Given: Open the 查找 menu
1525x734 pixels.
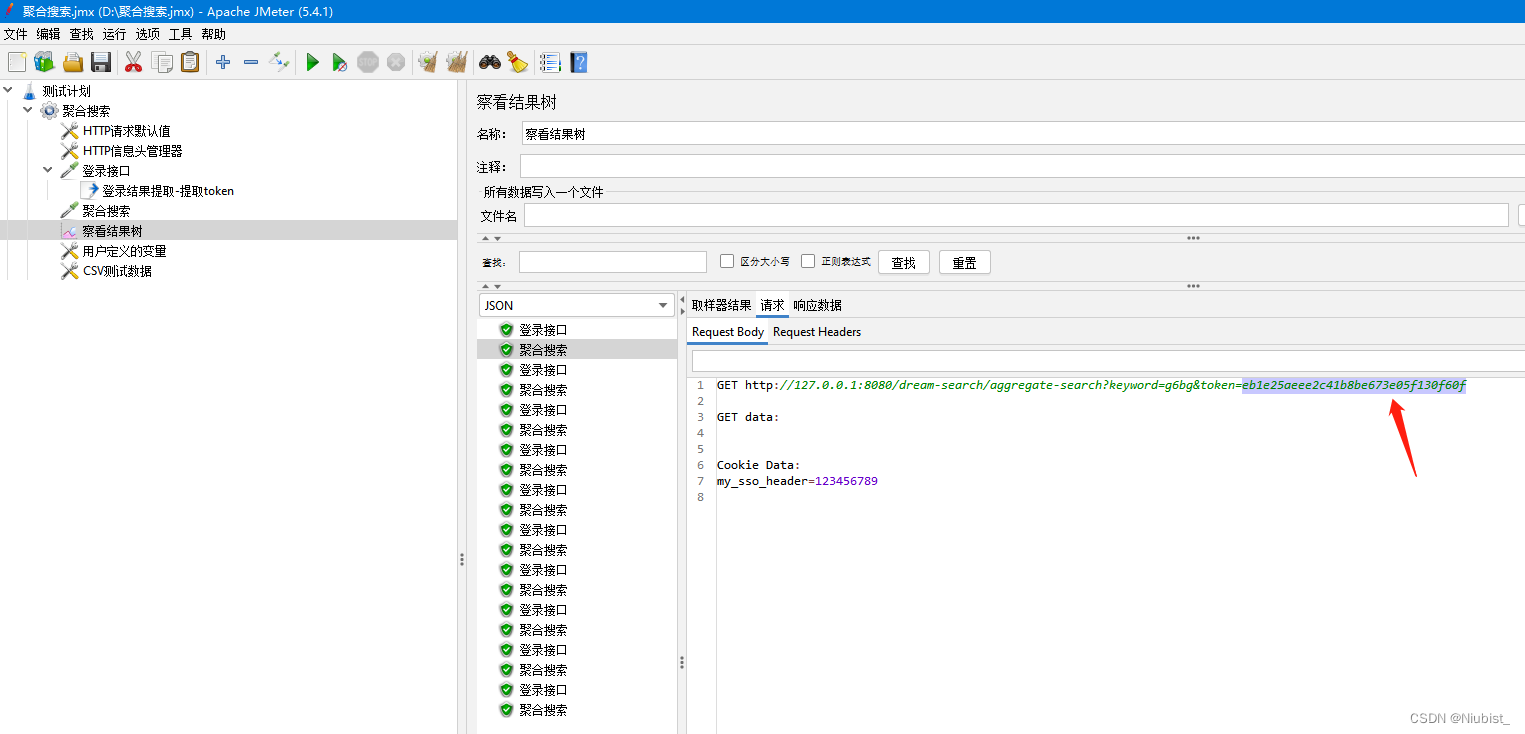Looking at the screenshot, I should point(81,34).
